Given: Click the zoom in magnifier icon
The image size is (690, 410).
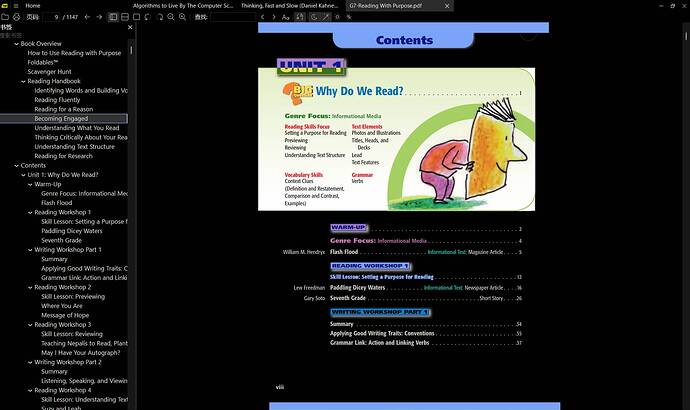Looking at the screenshot, I should (x=182, y=17).
